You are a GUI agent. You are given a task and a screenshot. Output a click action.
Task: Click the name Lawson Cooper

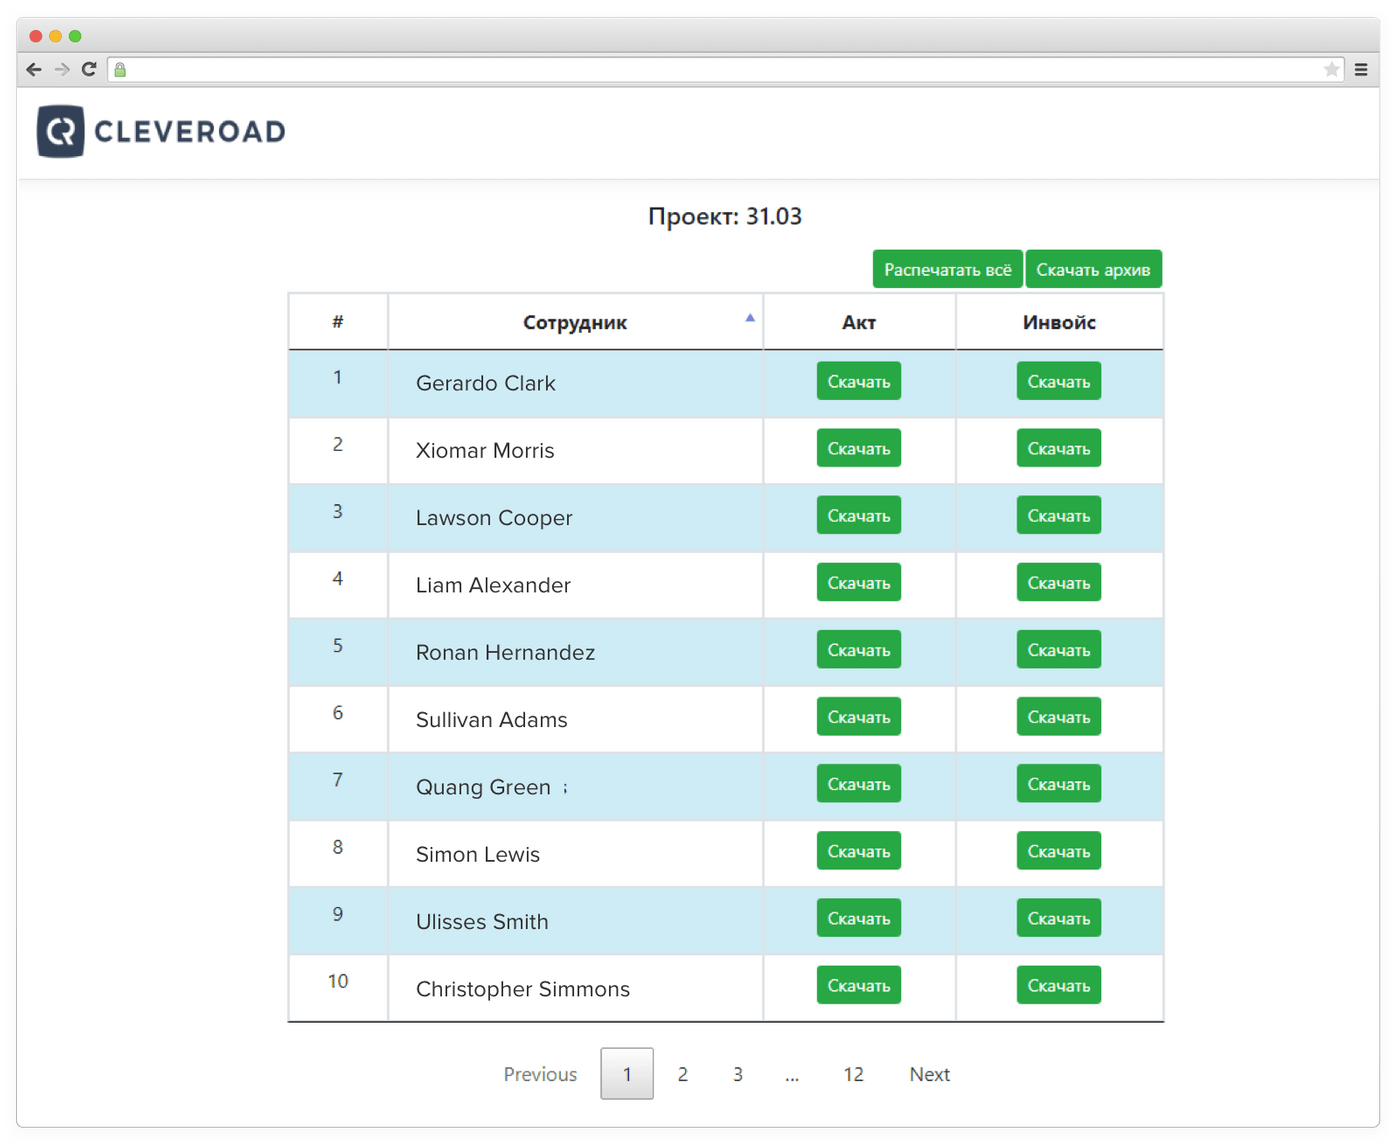tap(494, 517)
